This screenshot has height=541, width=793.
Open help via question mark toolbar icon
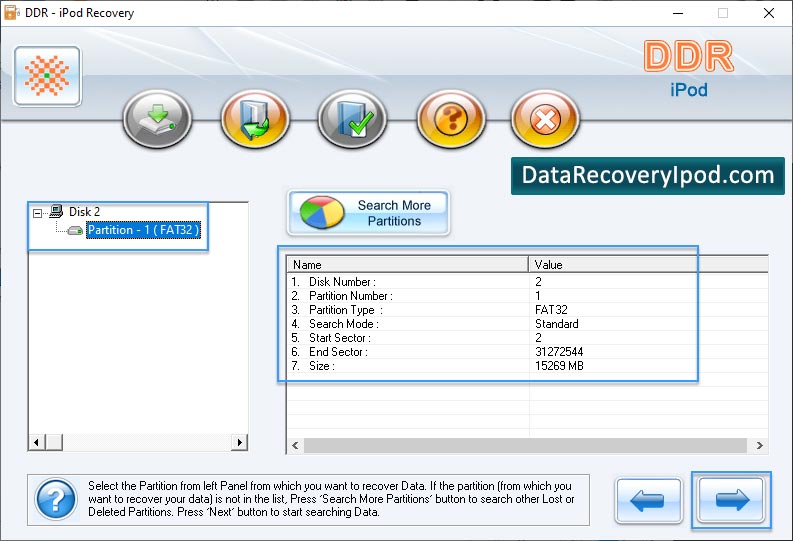(451, 119)
